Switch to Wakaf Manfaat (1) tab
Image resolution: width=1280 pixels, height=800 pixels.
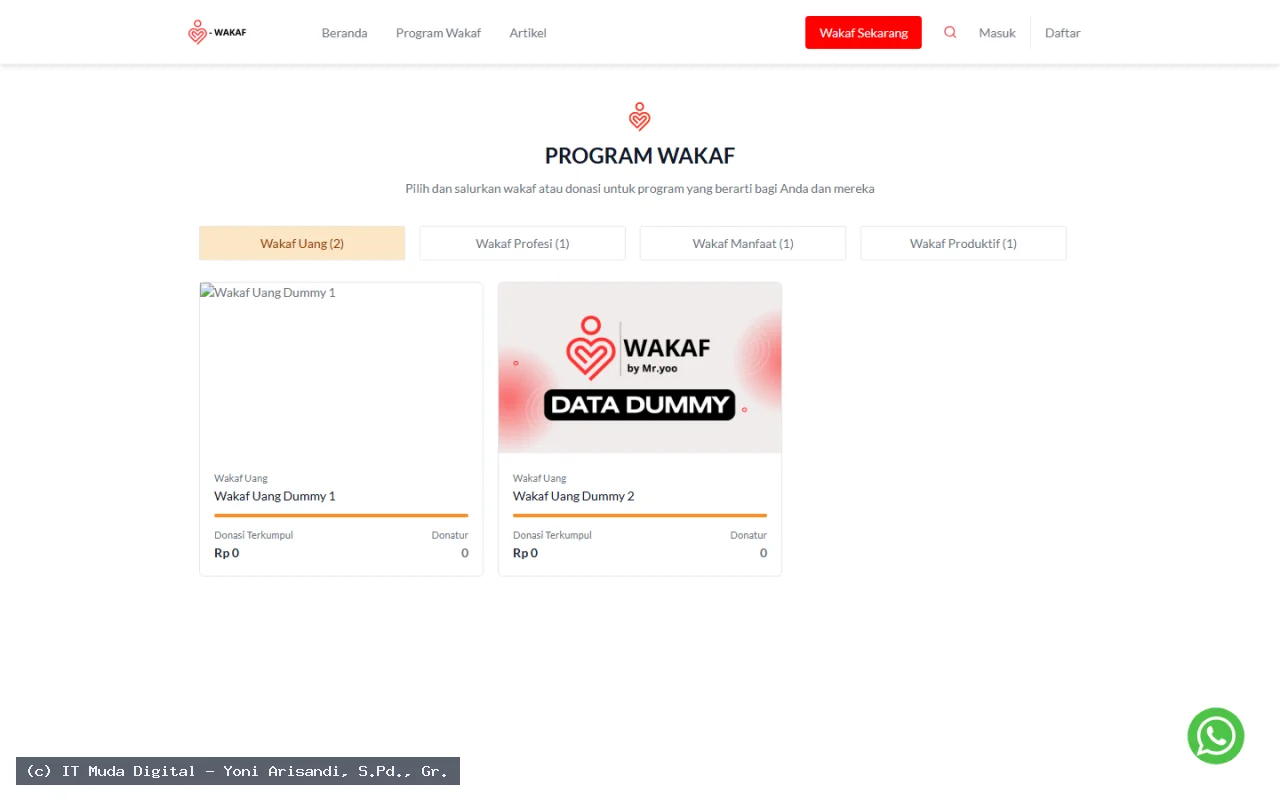pyautogui.click(x=743, y=243)
